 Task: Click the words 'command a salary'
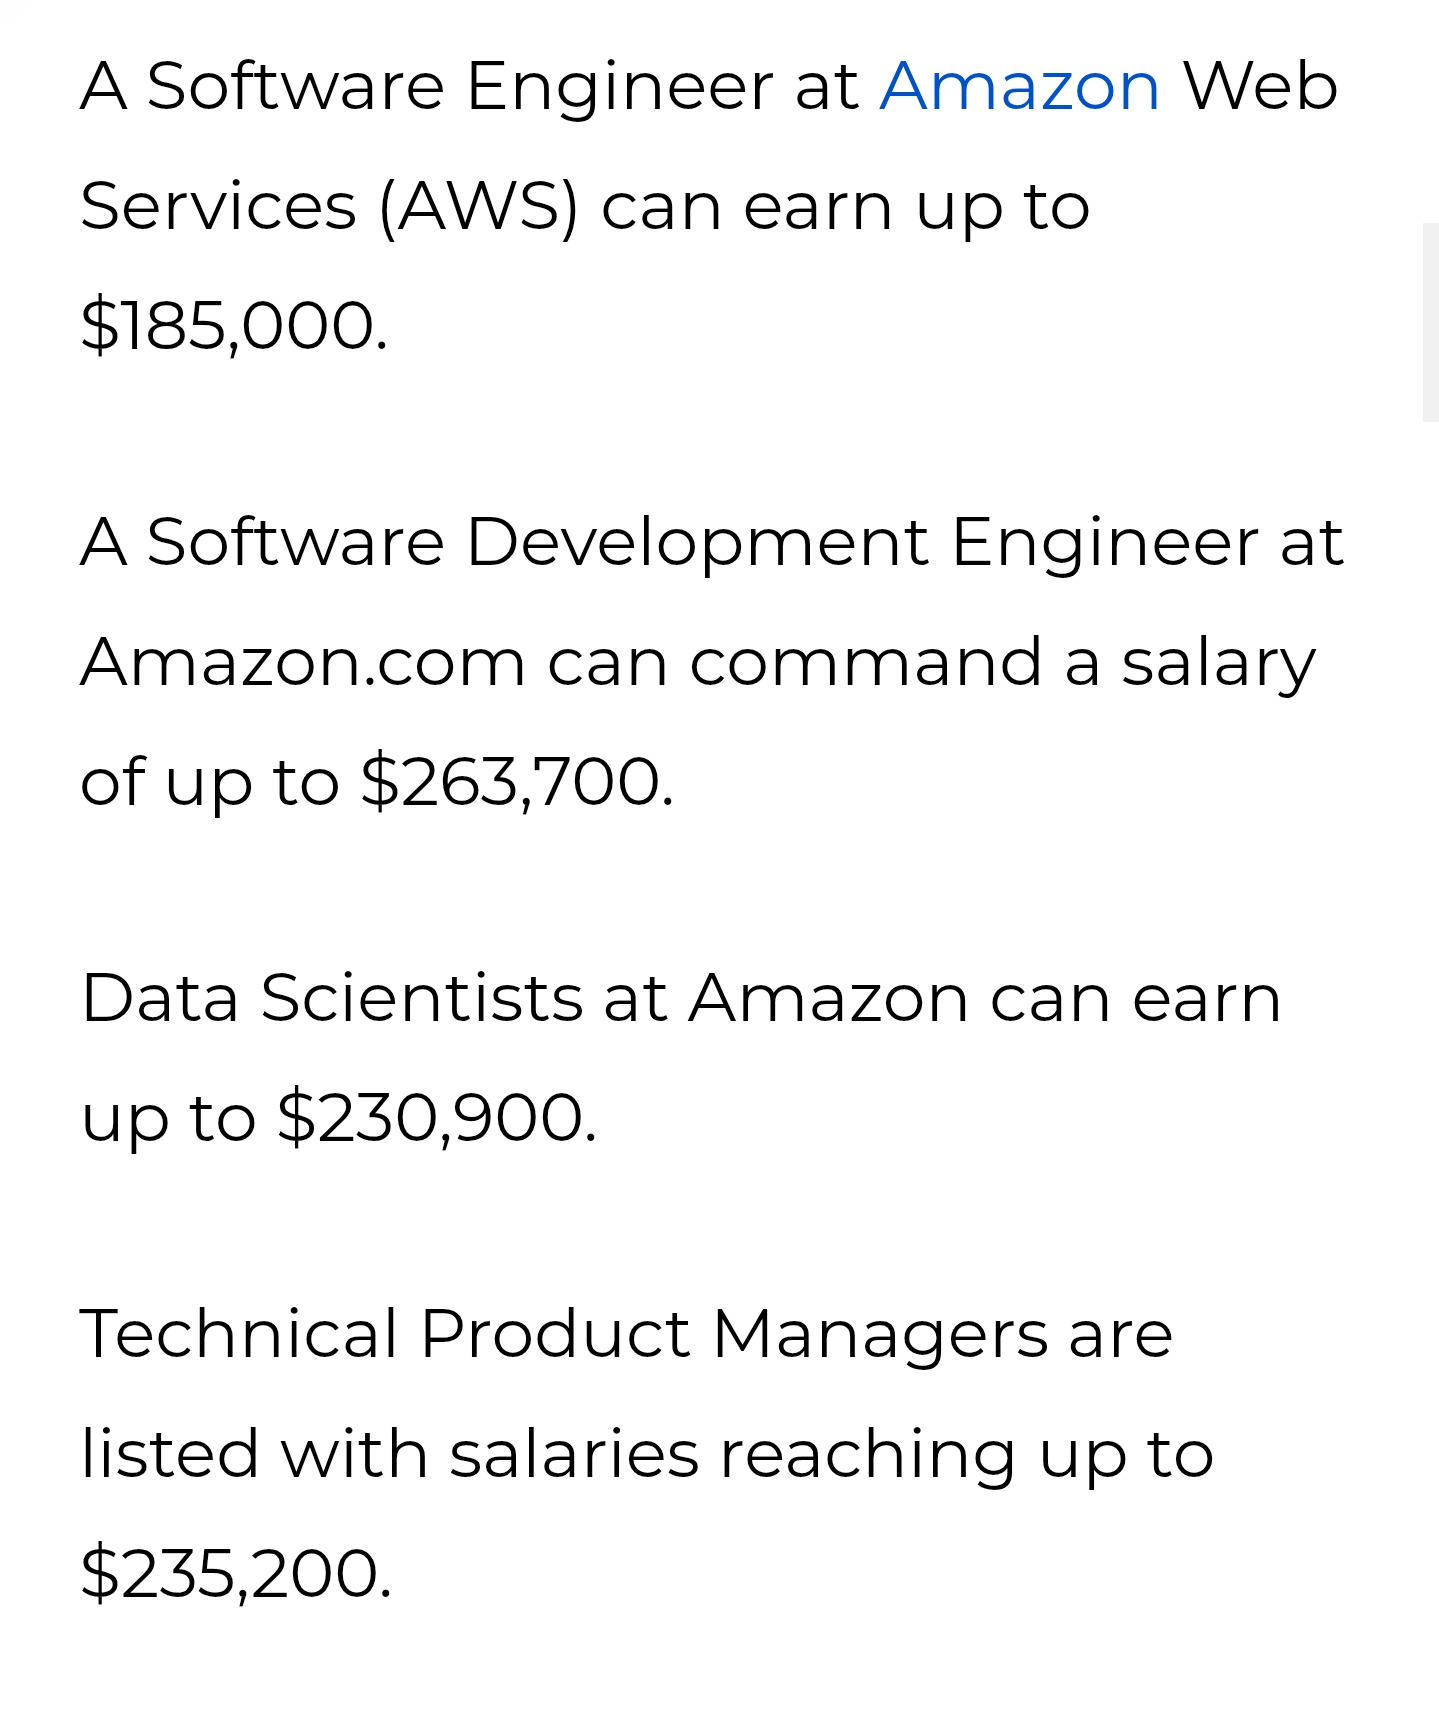1003,663
